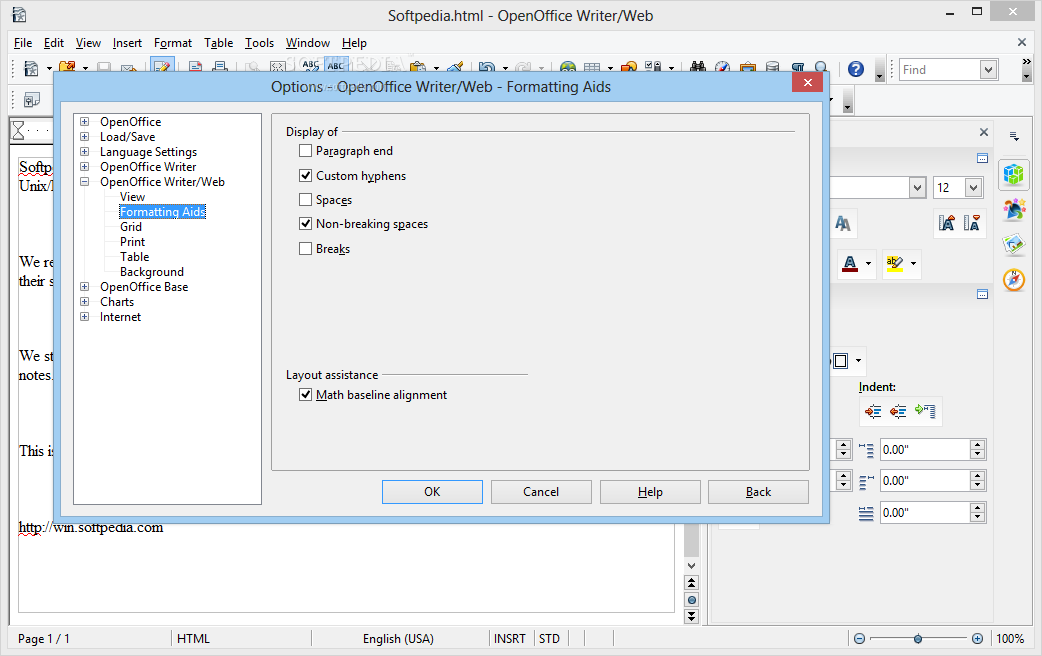Uncheck Custom hyphens
This screenshot has height=656, width=1042.
tap(305, 175)
